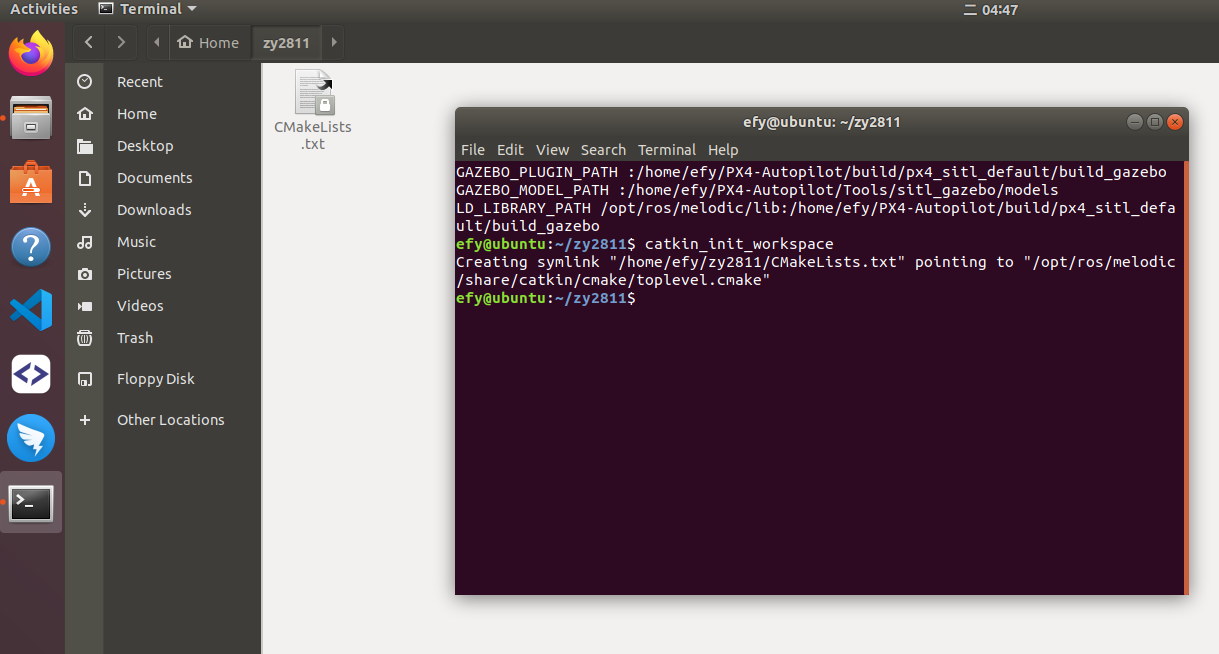Go forward in the file manager

tap(121, 42)
